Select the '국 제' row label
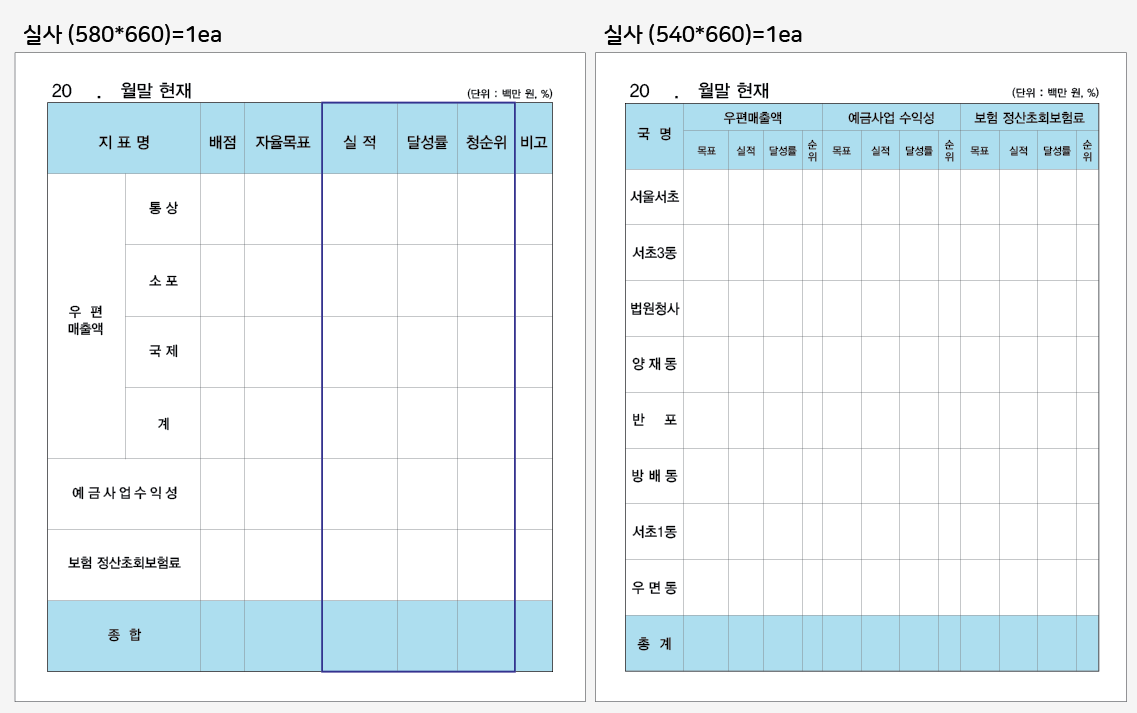 click(x=163, y=351)
